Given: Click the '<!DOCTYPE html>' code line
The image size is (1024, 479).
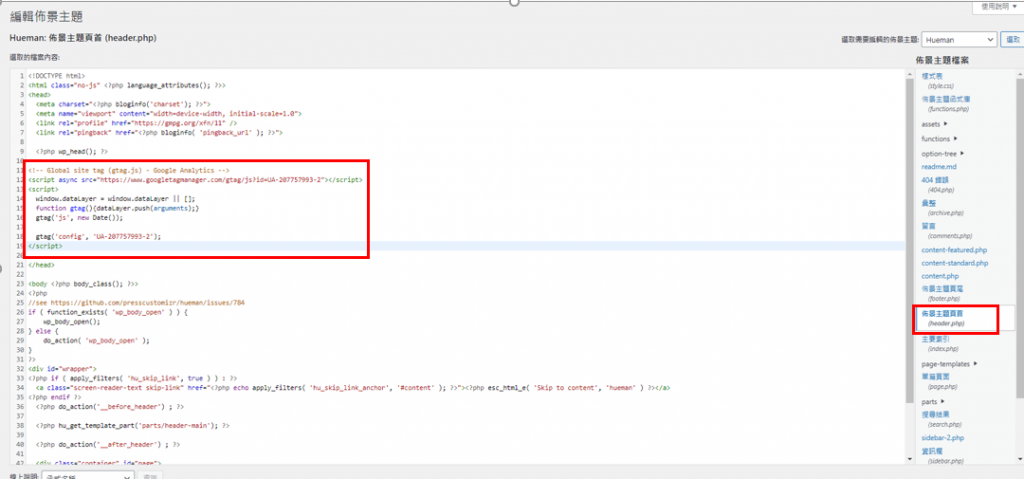Looking at the screenshot, I should coord(56,76).
